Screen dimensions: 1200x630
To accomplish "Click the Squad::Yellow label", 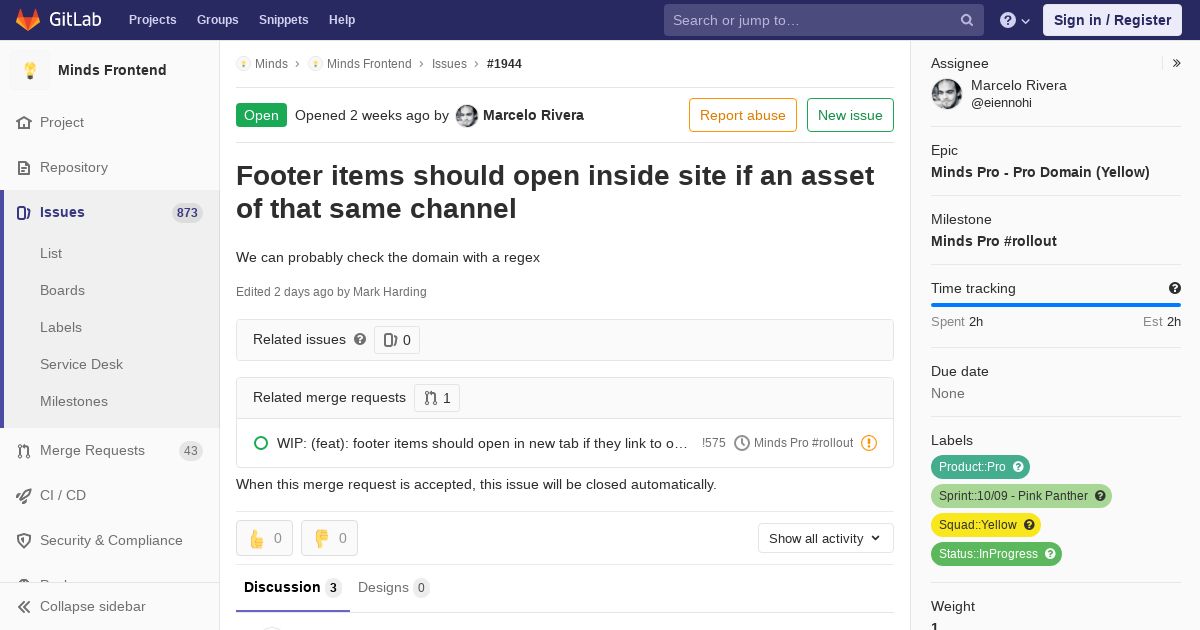I will [x=977, y=525].
